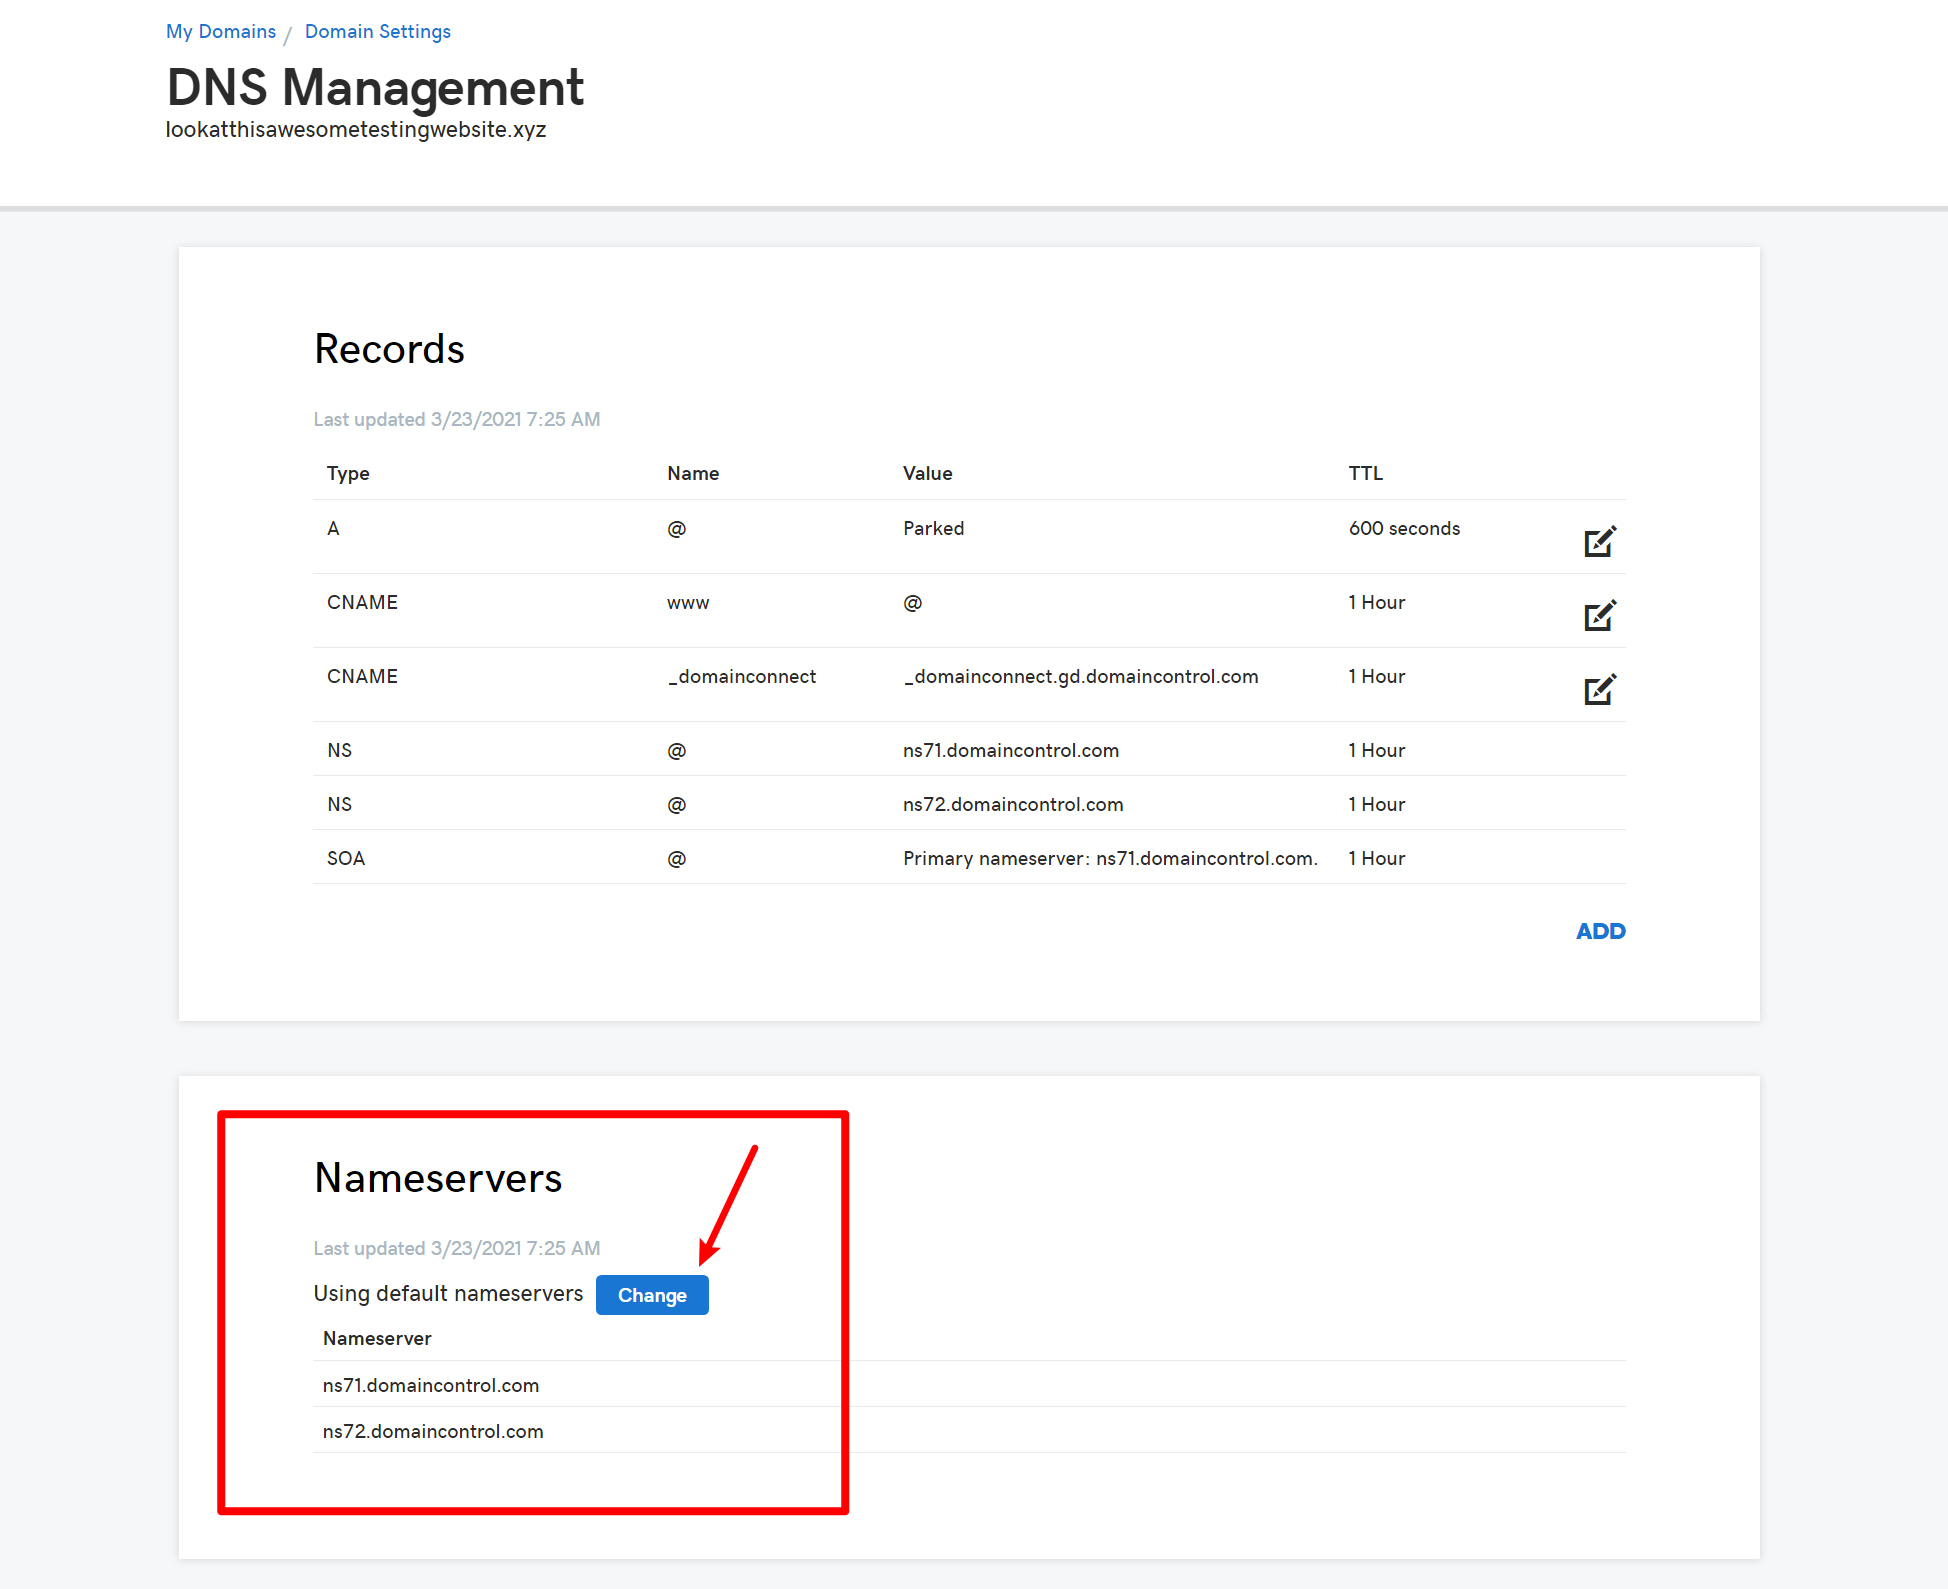This screenshot has height=1589, width=1948.
Task: Select the NS record with ns72.domaincontrol.com
Action: (1012, 804)
